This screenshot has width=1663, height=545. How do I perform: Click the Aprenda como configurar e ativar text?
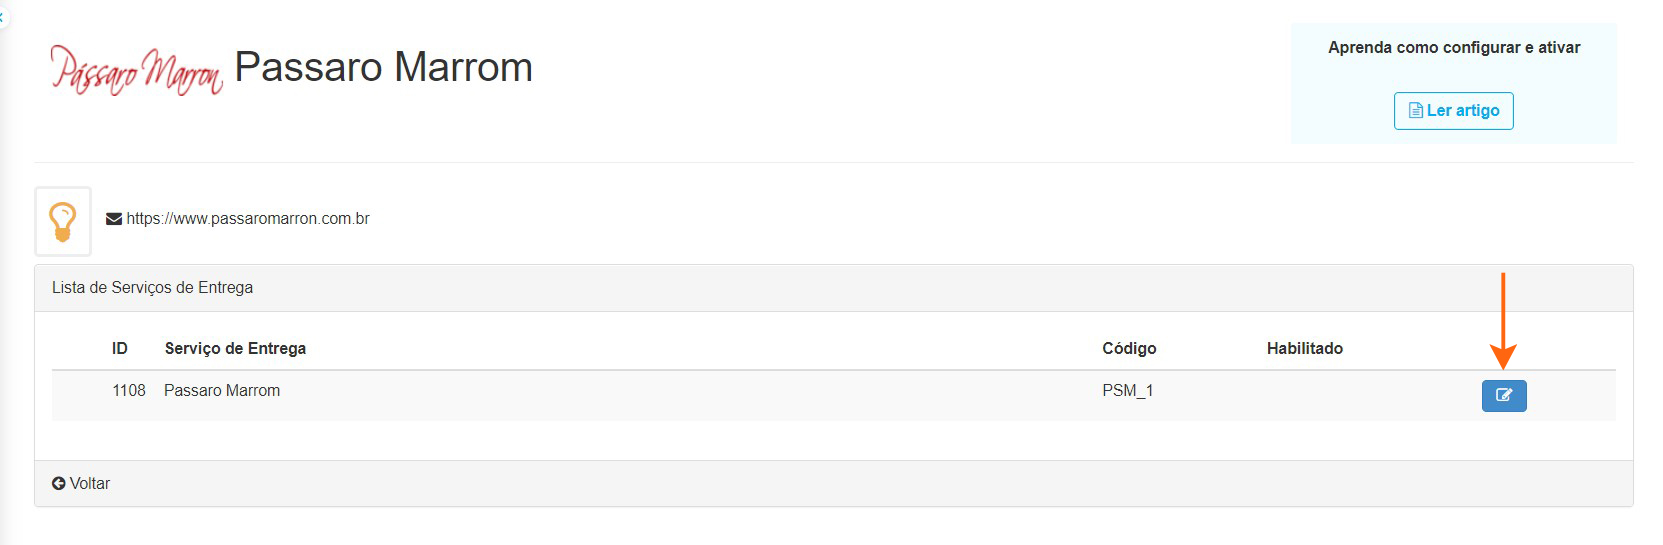1453,48
